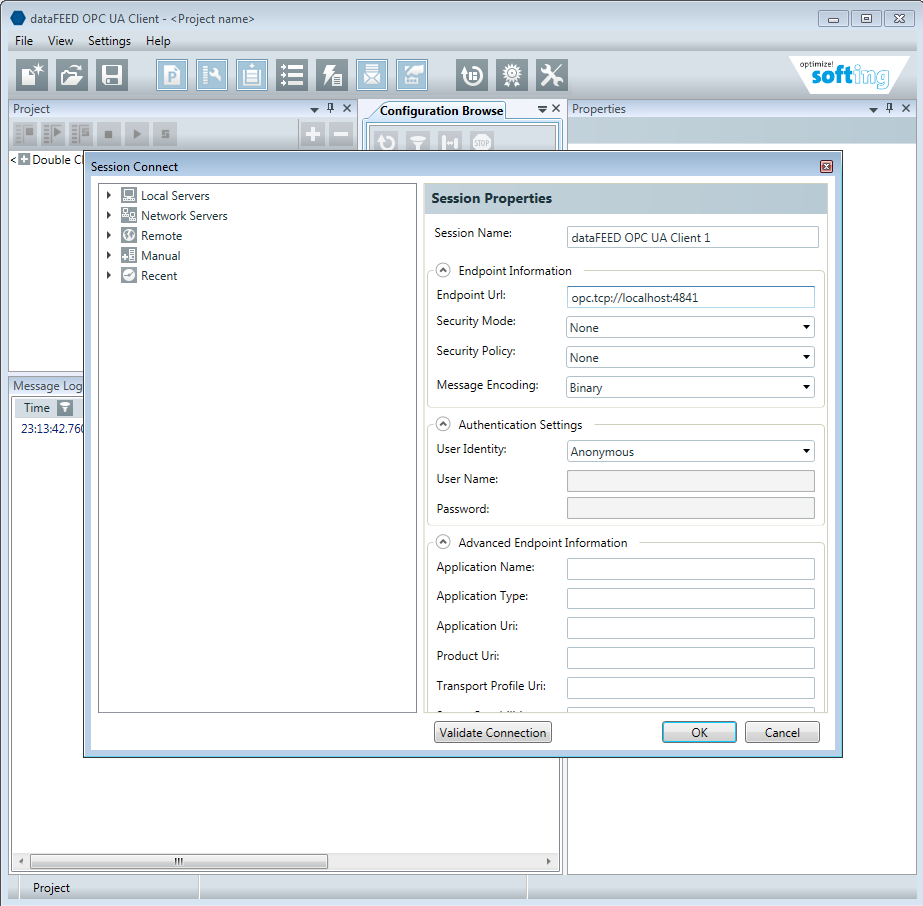Collapse the Endpoint Information section
This screenshot has width=923, height=906.
click(x=443, y=270)
